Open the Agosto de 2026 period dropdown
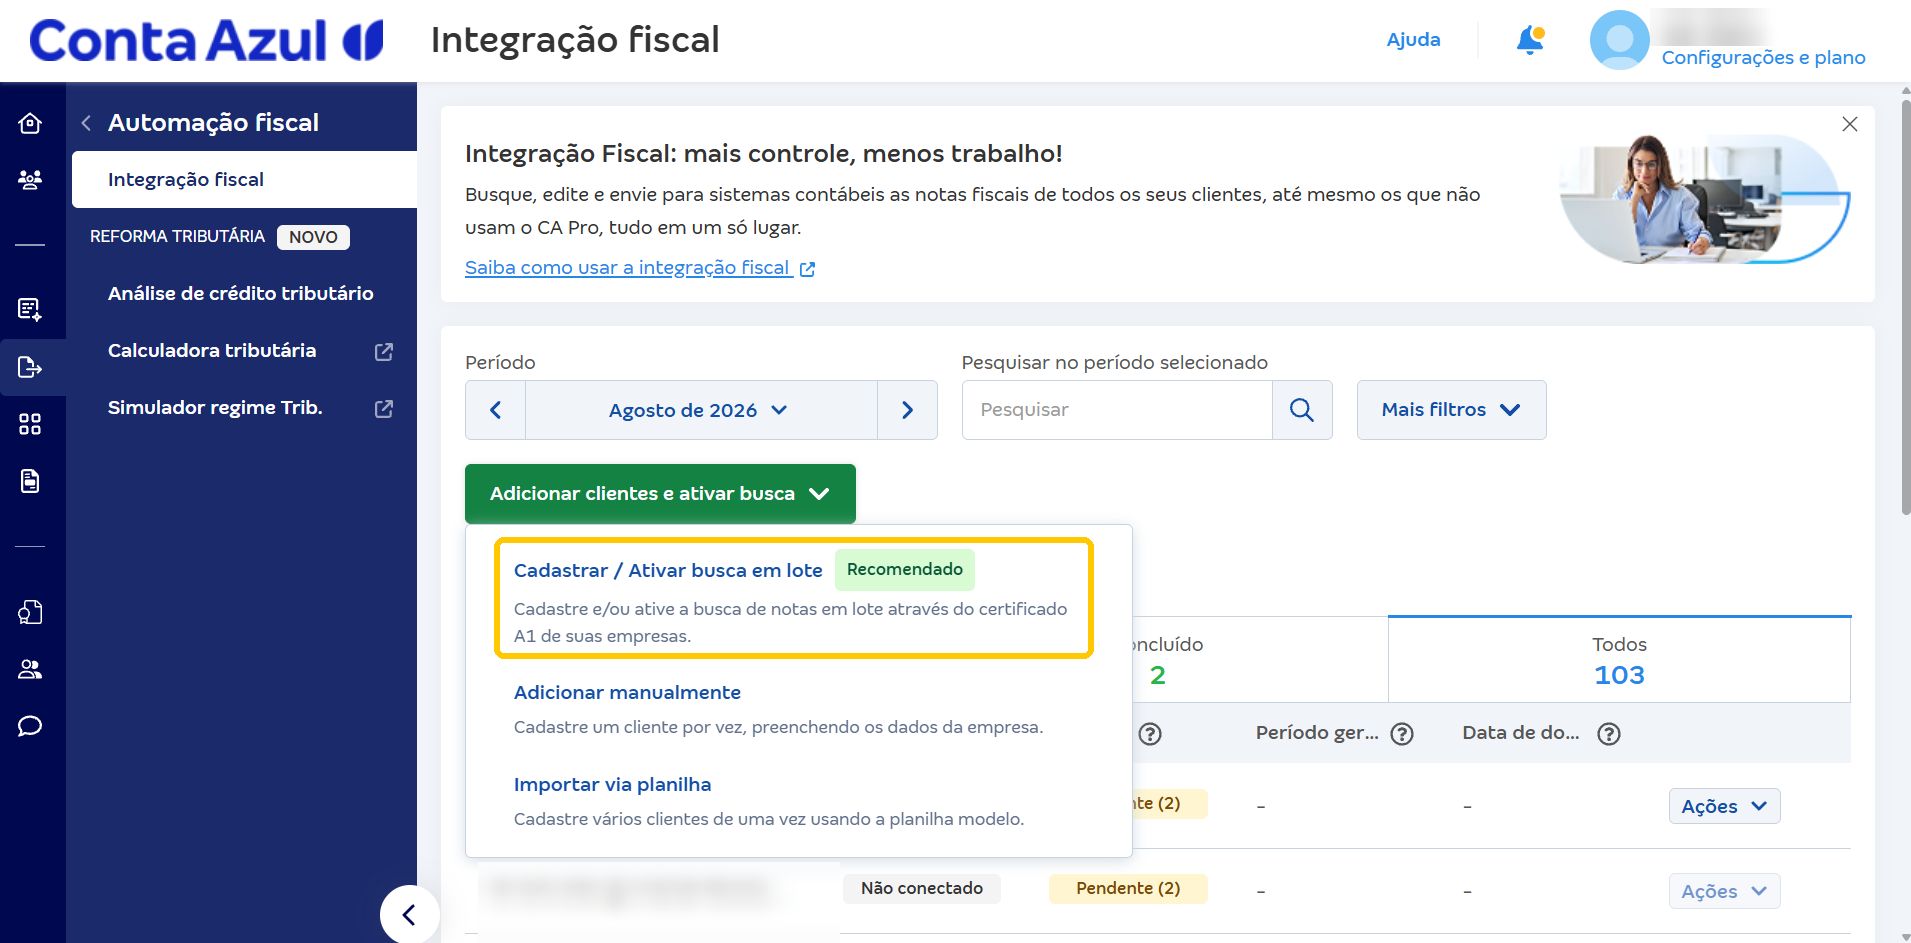The height and width of the screenshot is (943, 1911). 701,410
